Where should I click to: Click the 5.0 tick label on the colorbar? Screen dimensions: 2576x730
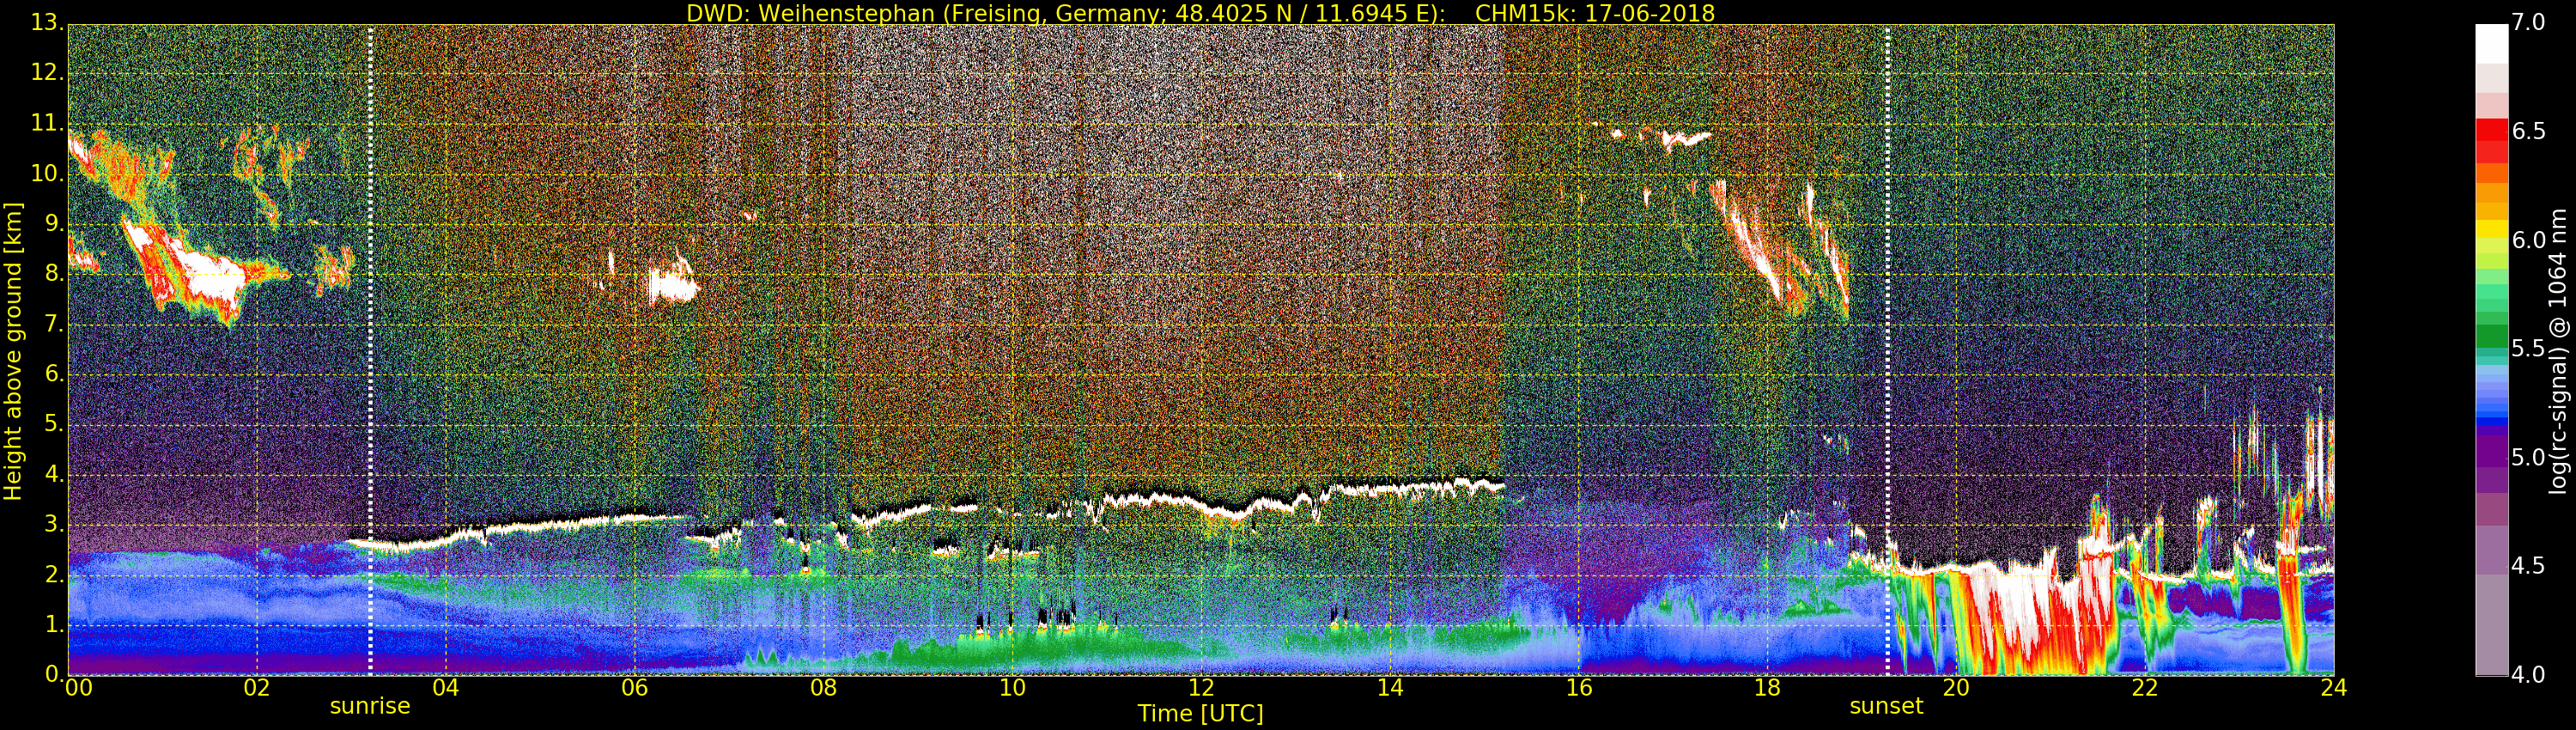pos(2529,458)
